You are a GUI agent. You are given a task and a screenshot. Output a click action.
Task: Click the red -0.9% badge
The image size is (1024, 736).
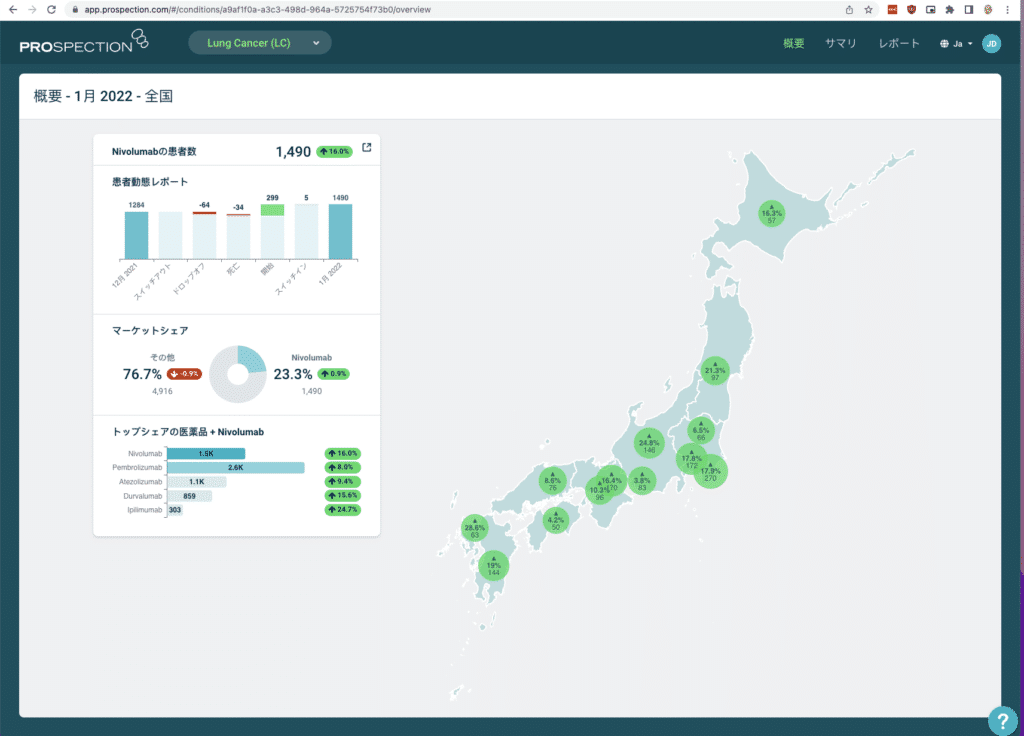[184, 374]
